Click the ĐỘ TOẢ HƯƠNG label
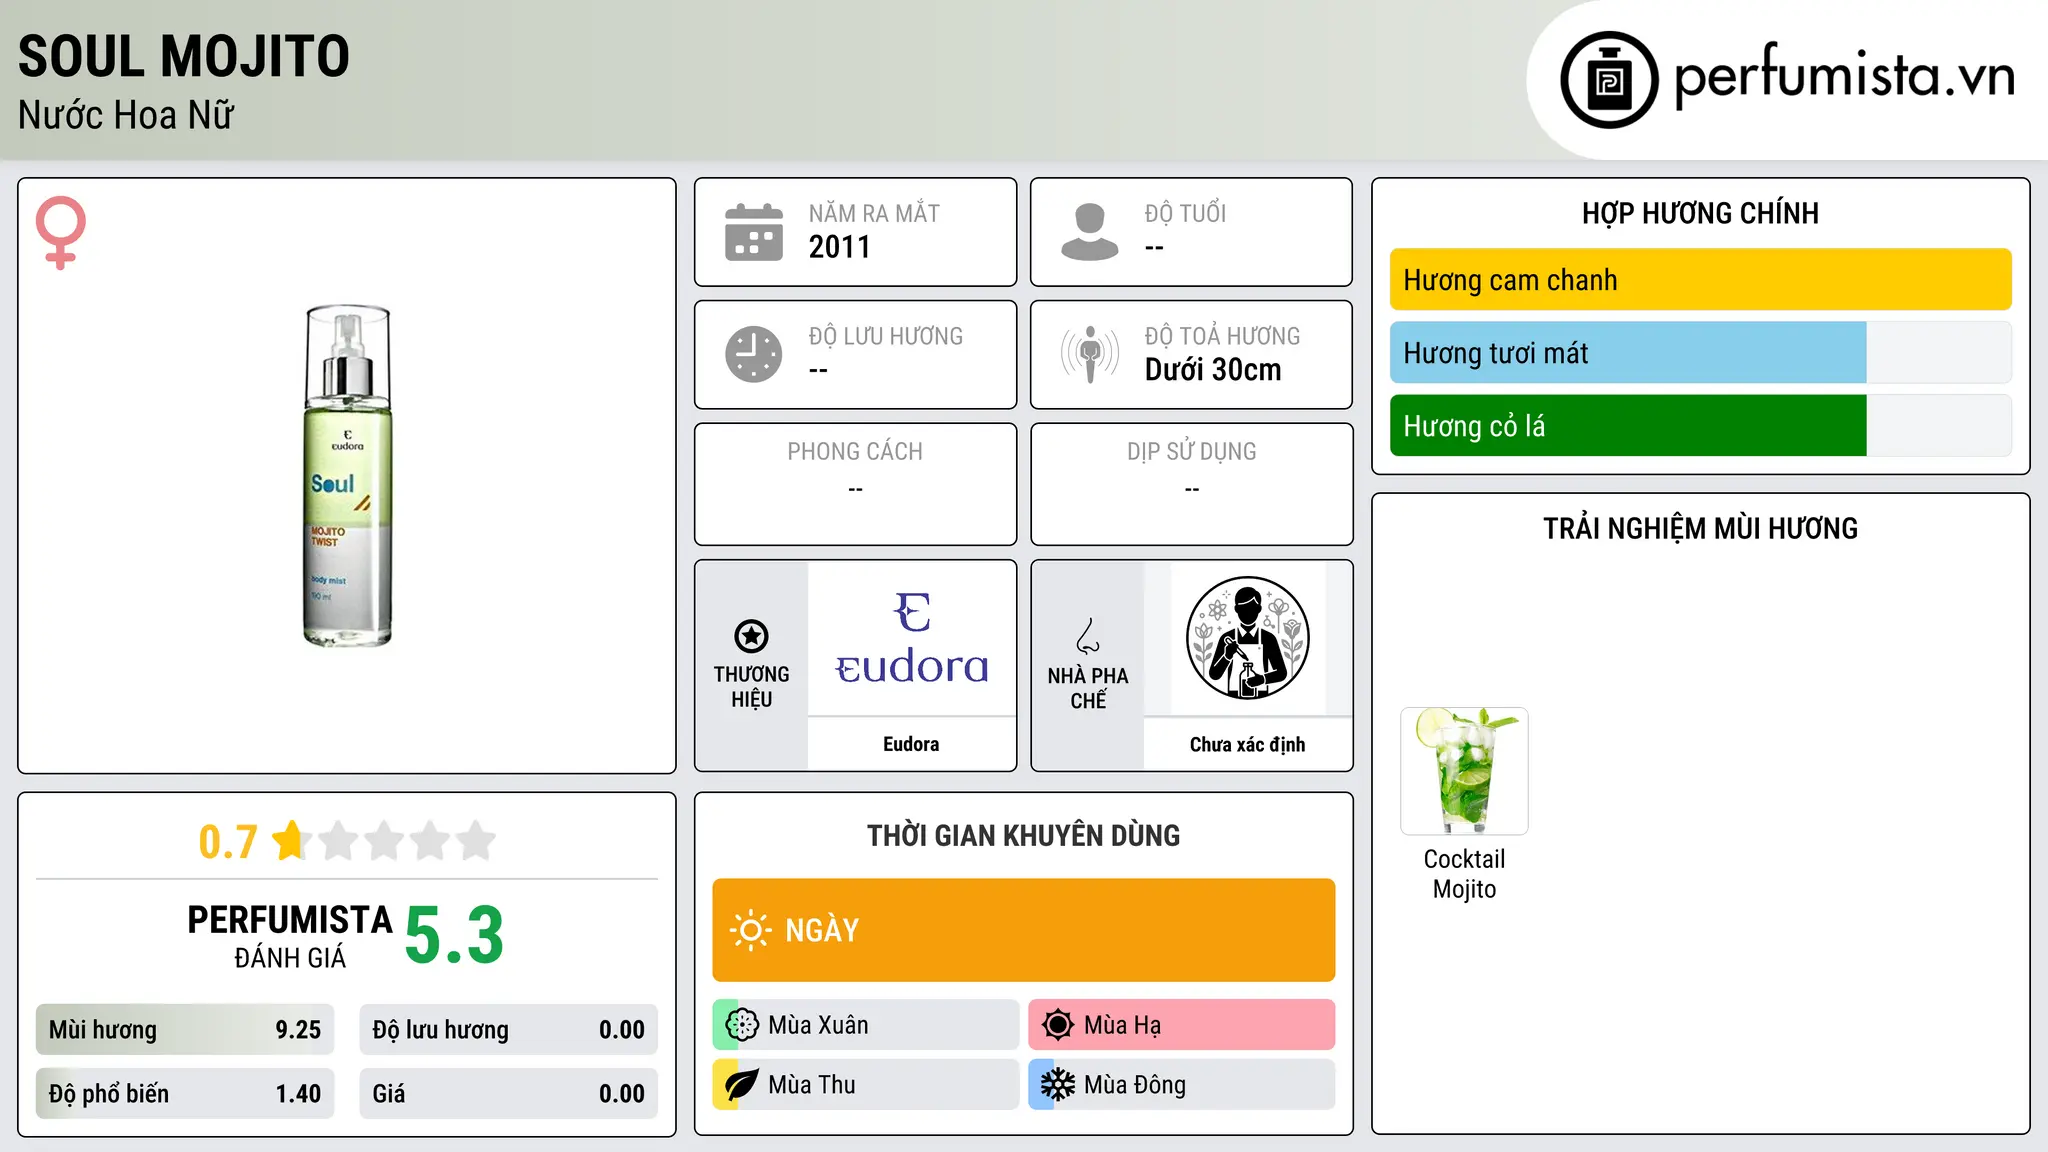 point(1223,336)
